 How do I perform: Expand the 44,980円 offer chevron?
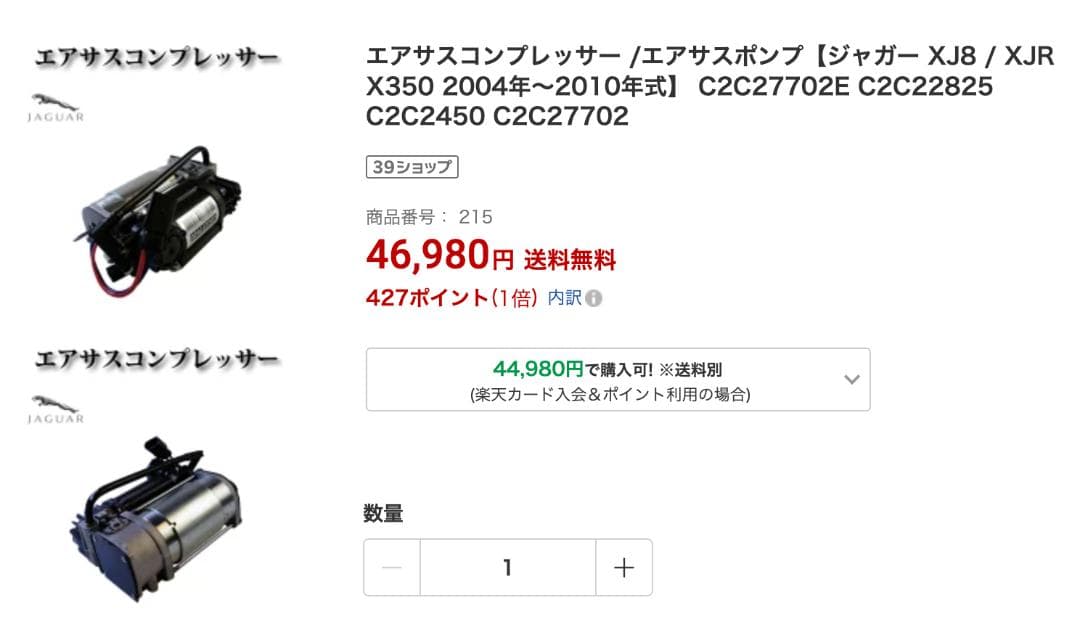(852, 379)
